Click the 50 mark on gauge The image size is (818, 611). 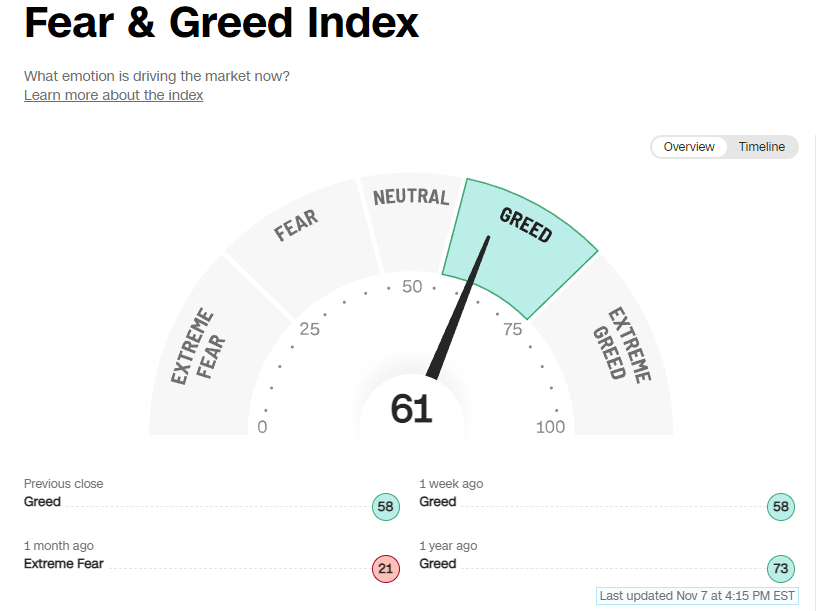(x=412, y=286)
